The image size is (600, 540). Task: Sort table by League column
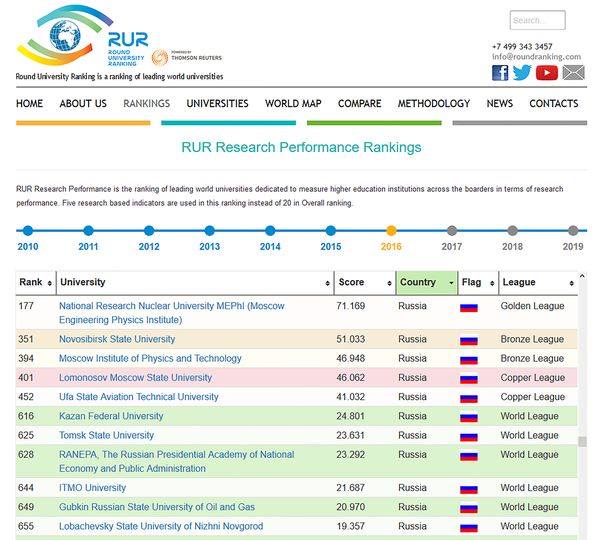pos(536,283)
